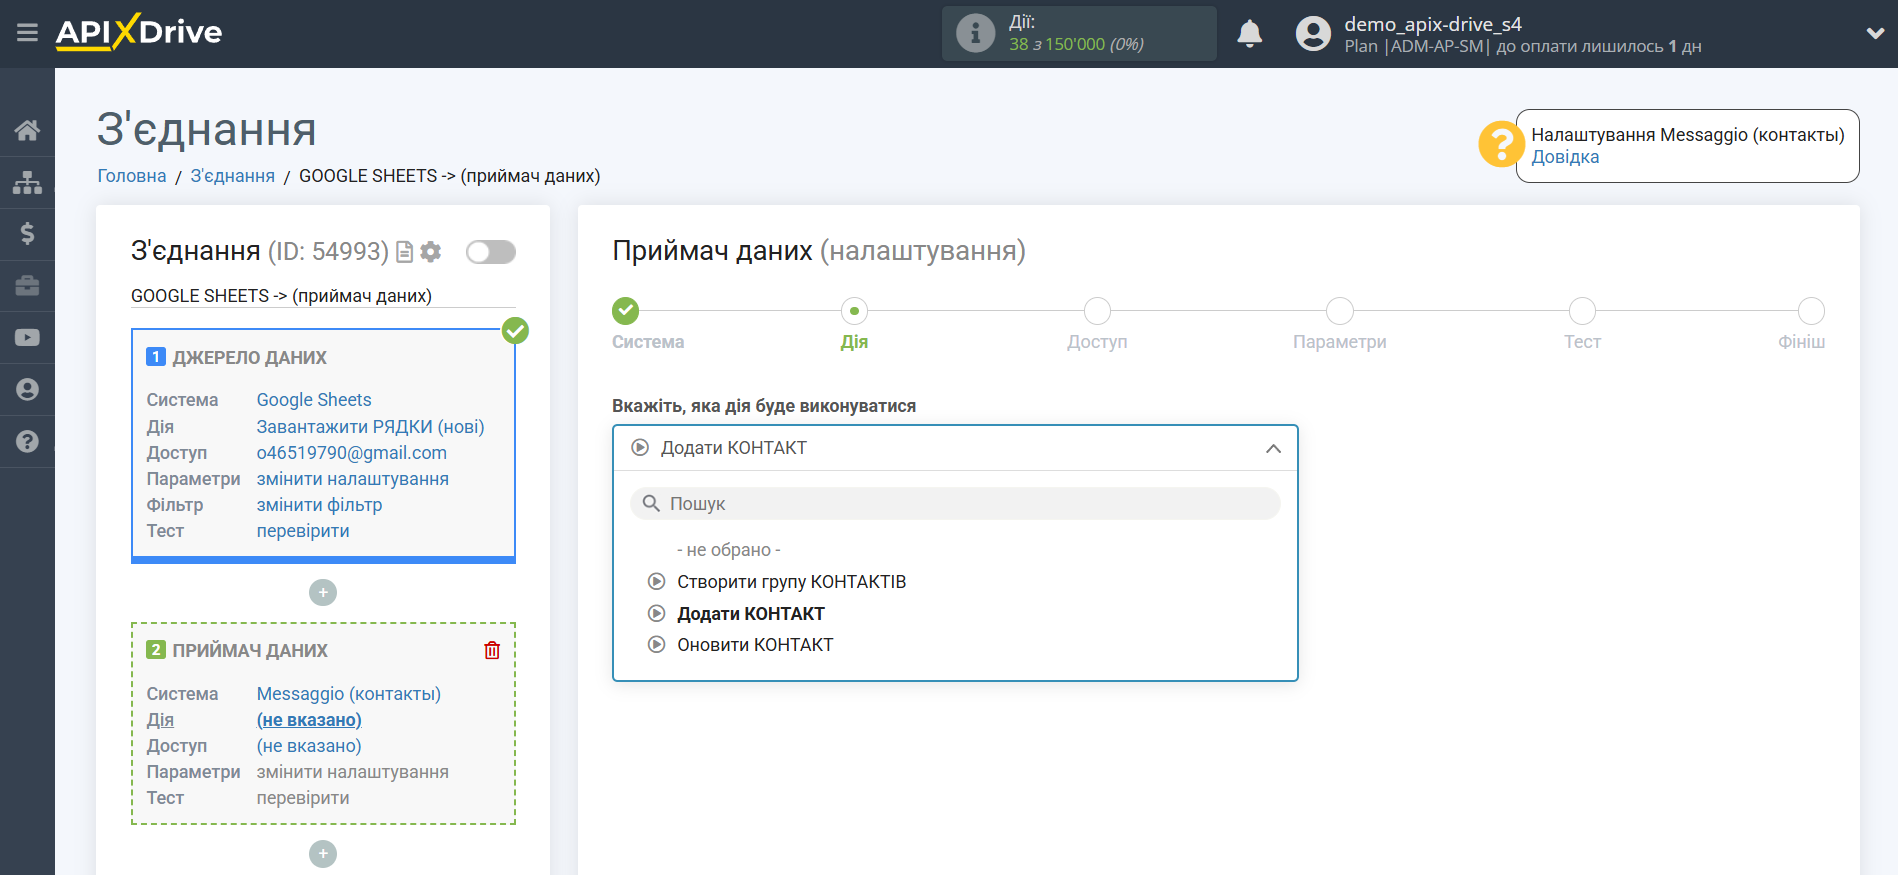This screenshot has height=875, width=1898.
Task: Go to Дія step
Action: coord(854,311)
